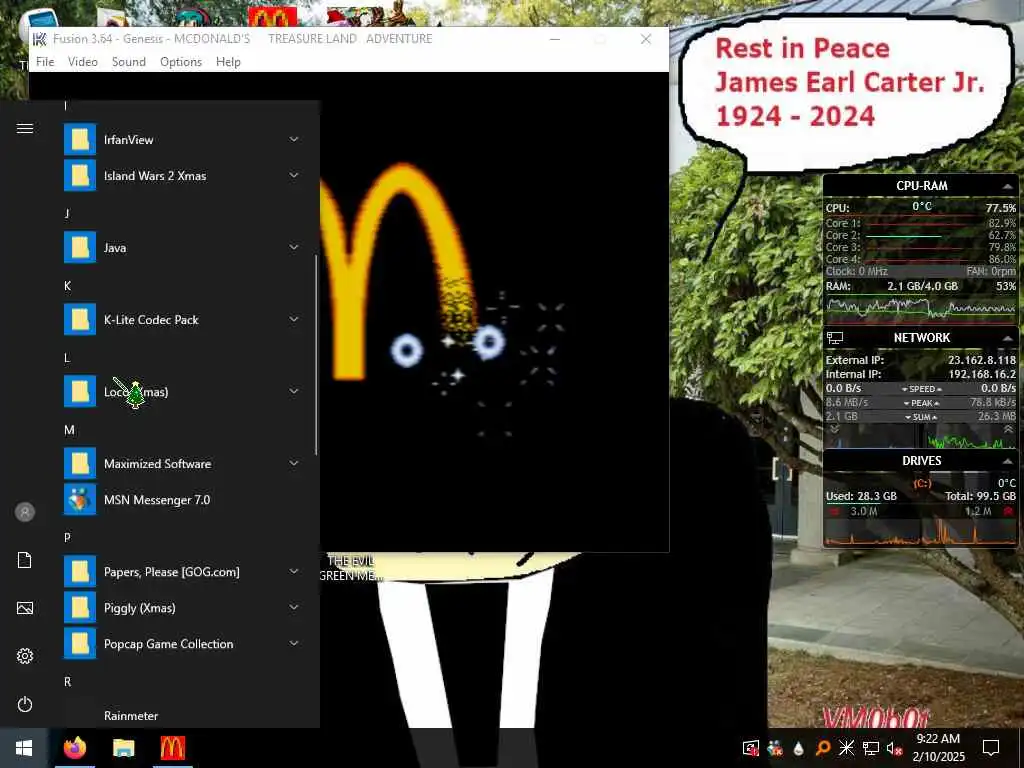Viewport: 1024px width, 768px height.
Task: Click the letter J section header
Action: (x=67, y=214)
